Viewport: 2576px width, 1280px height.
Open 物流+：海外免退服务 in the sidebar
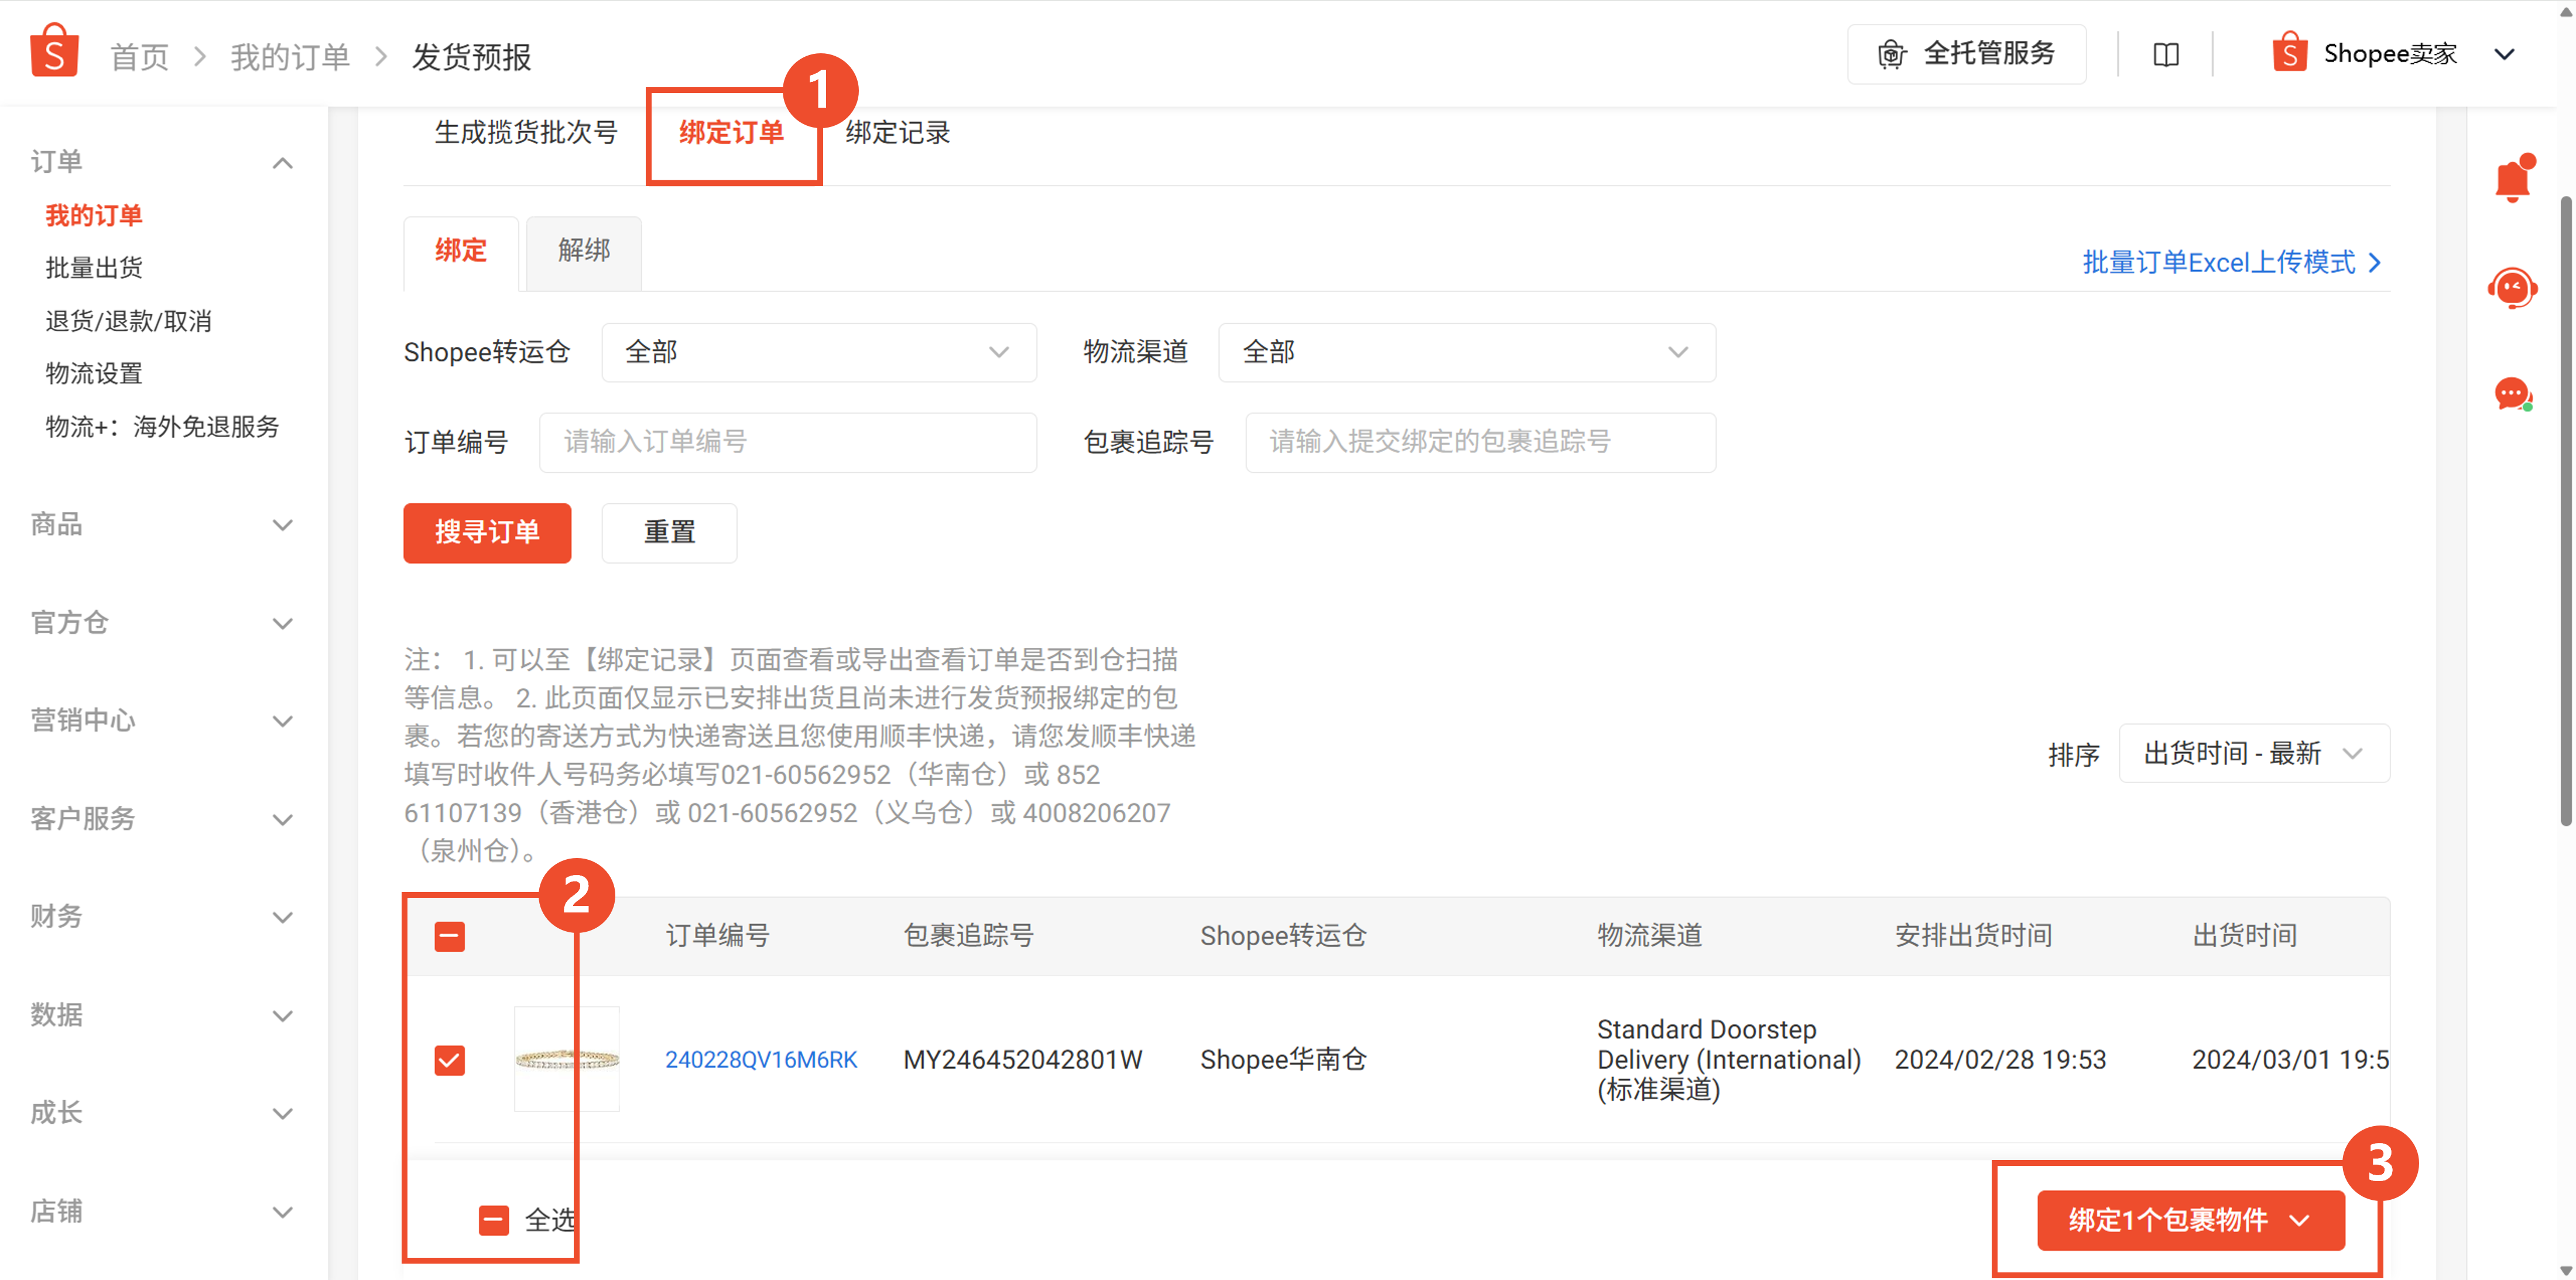pyautogui.click(x=163, y=427)
